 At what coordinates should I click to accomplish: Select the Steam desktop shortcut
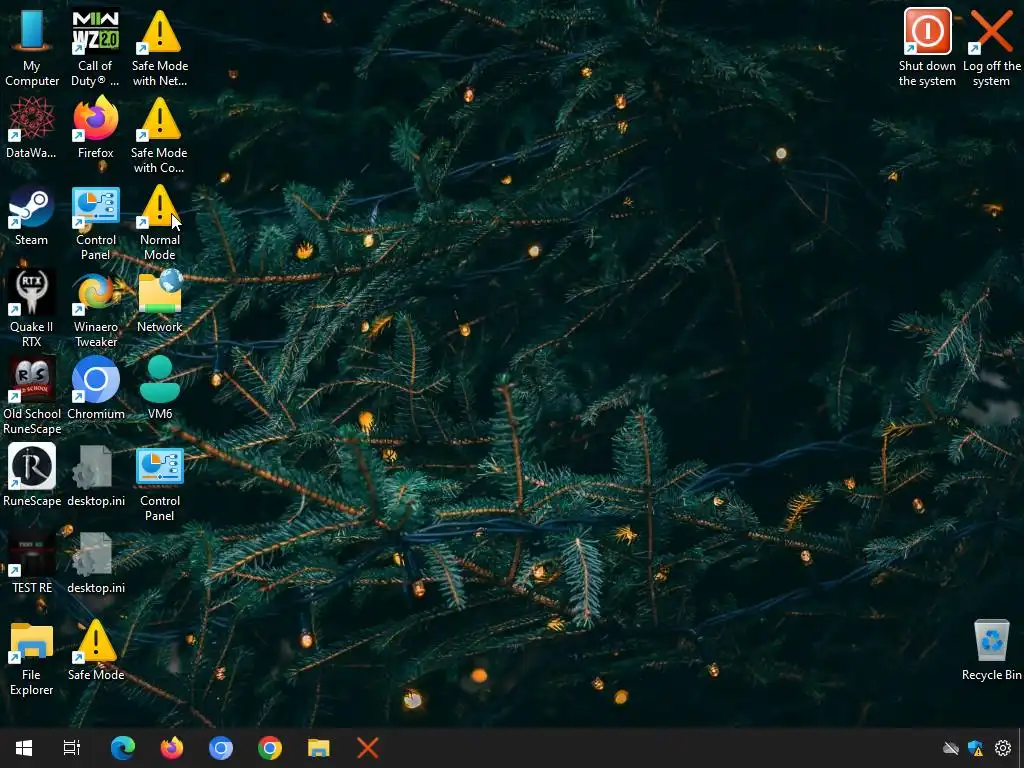[31, 215]
